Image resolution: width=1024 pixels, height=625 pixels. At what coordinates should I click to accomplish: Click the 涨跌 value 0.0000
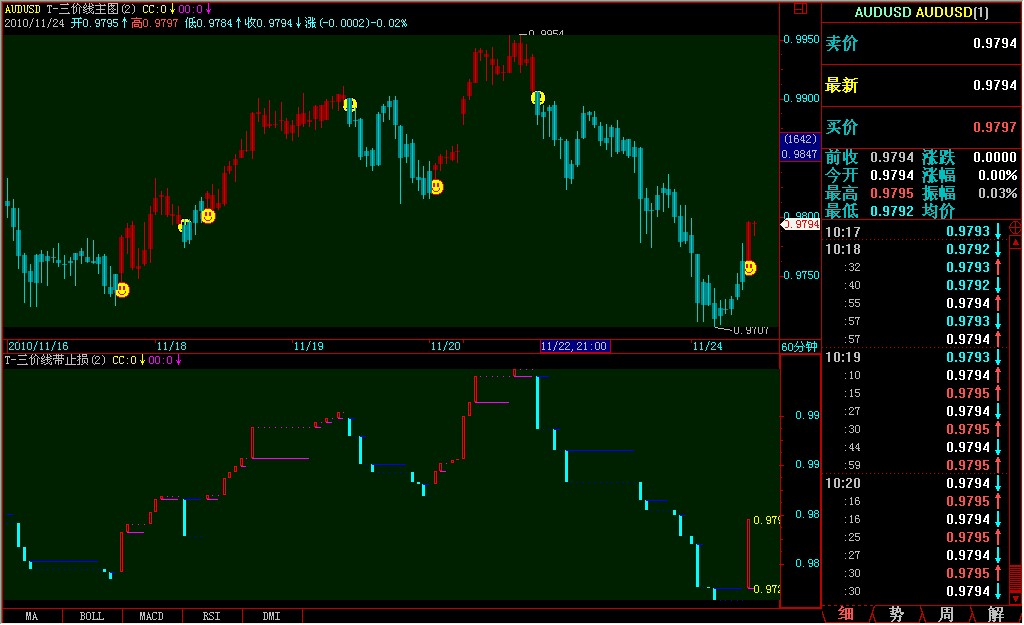pyautogui.click(x=995, y=157)
